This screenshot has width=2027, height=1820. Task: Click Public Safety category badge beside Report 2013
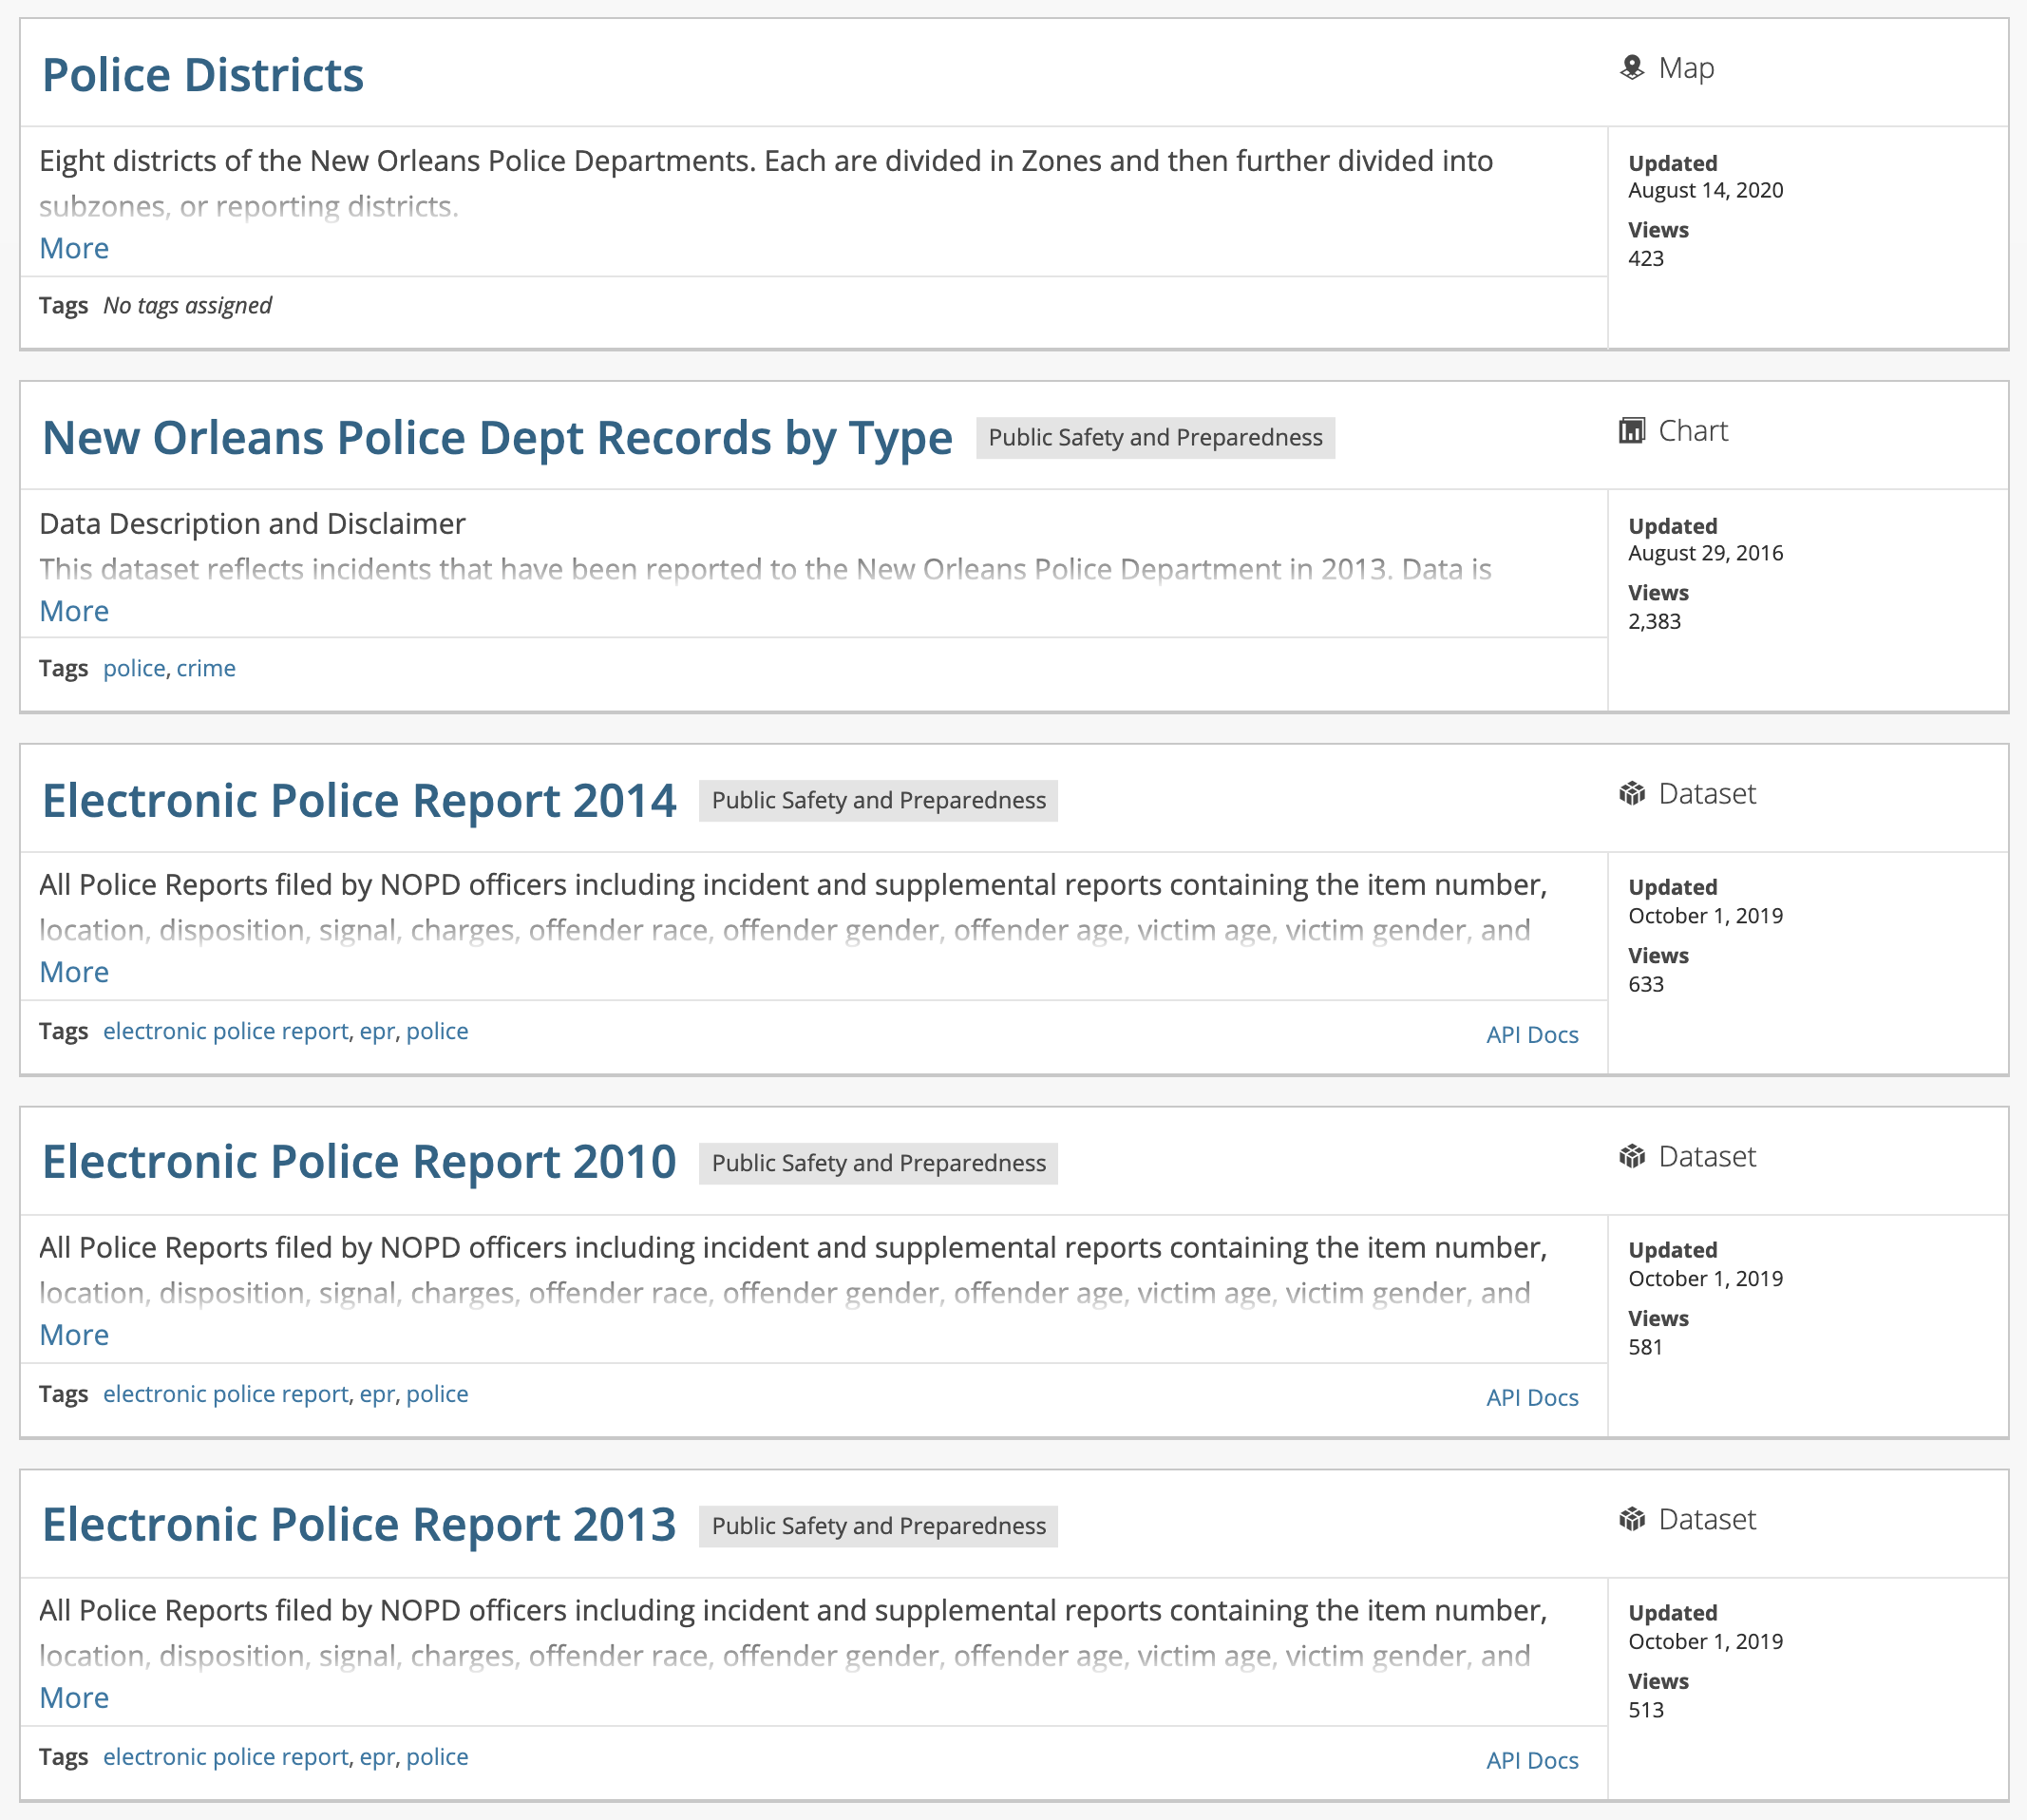click(878, 1526)
